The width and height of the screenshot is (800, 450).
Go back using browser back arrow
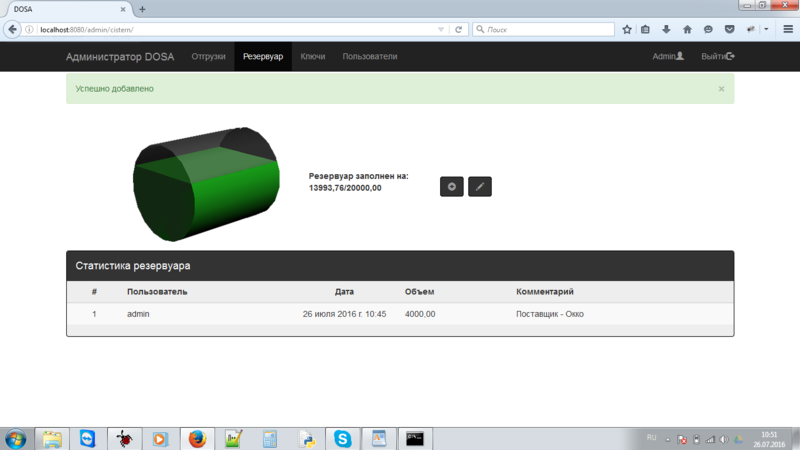(14, 29)
